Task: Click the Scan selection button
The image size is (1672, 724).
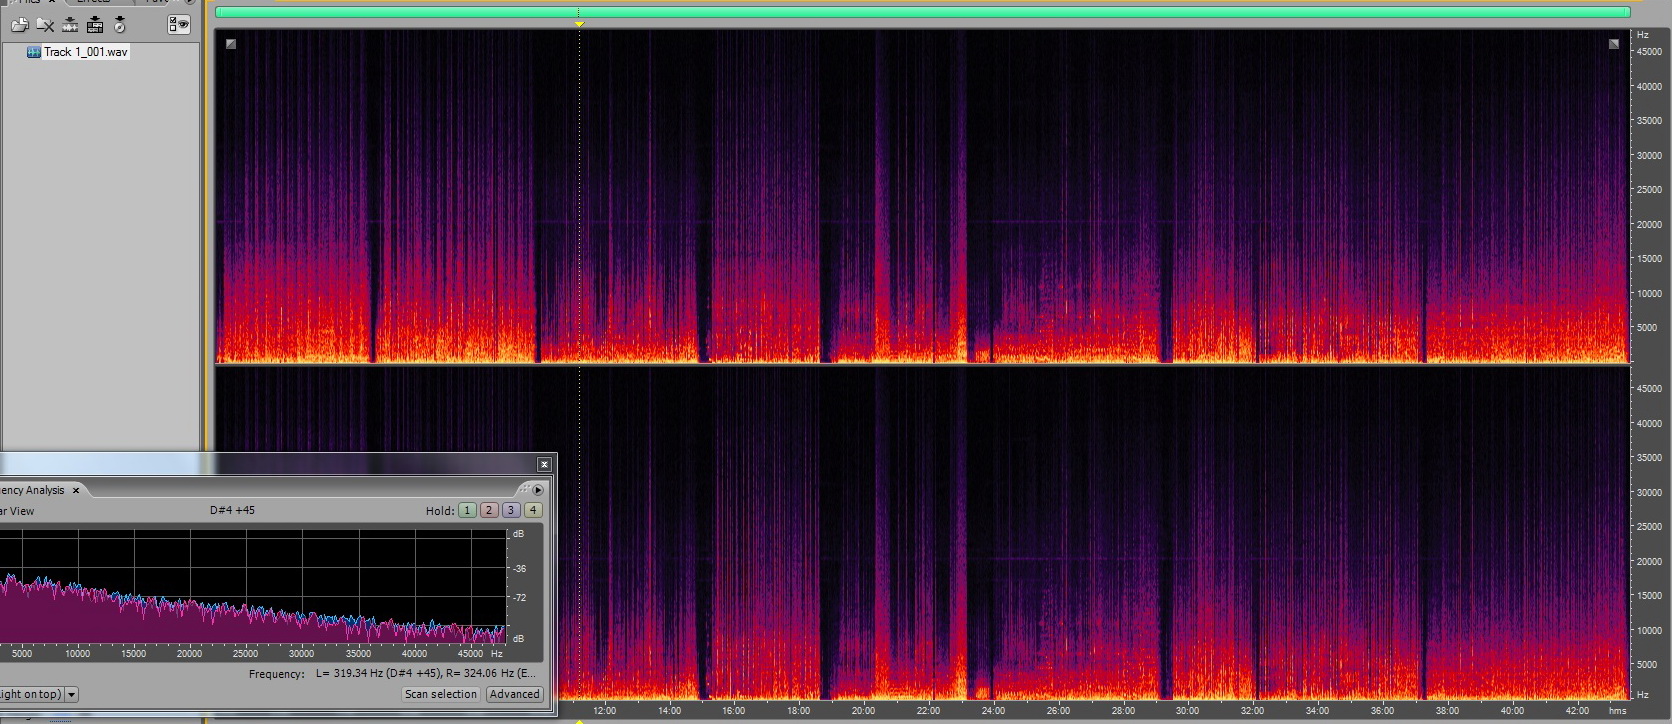Action: pos(440,694)
